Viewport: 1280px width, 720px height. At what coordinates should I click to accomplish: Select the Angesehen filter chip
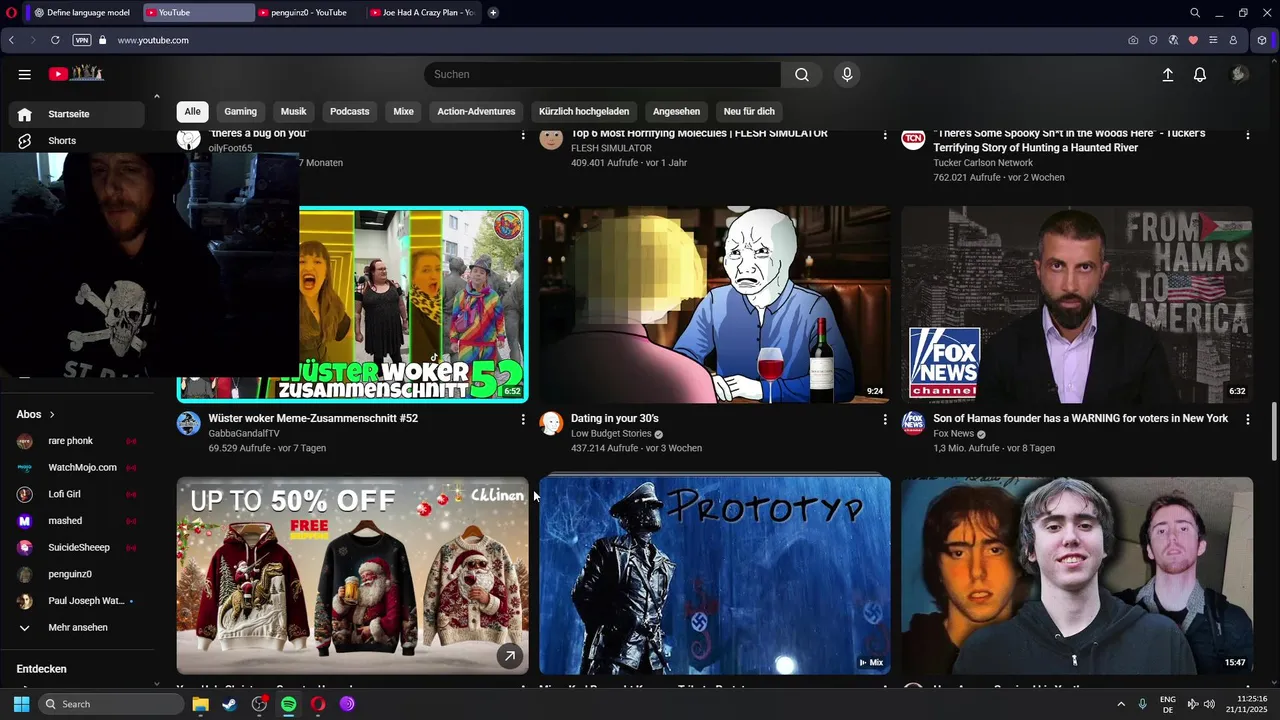click(676, 112)
